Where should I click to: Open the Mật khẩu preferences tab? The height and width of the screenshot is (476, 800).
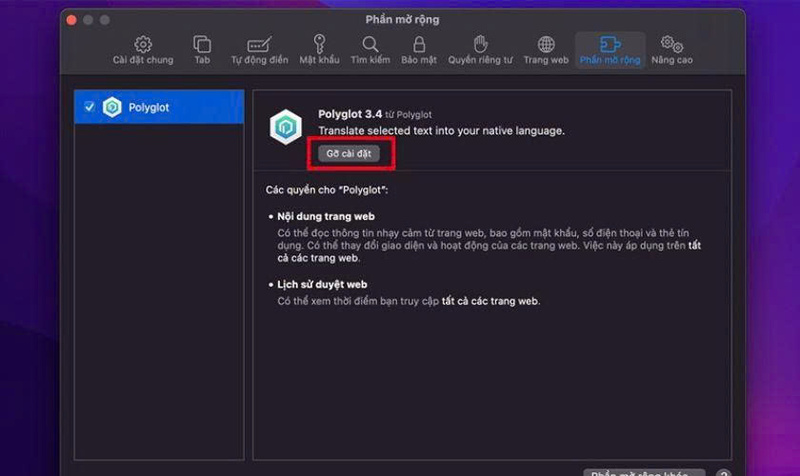319,50
